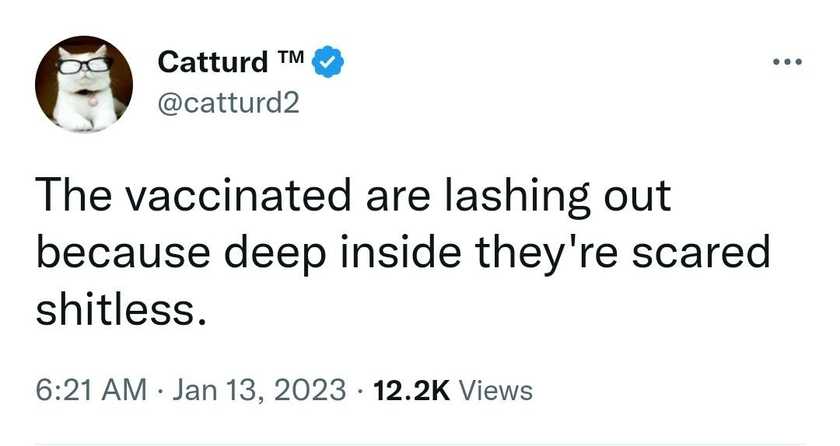Click the phrase 'lashing out'
This screenshot has width=840, height=446.
click(558, 197)
